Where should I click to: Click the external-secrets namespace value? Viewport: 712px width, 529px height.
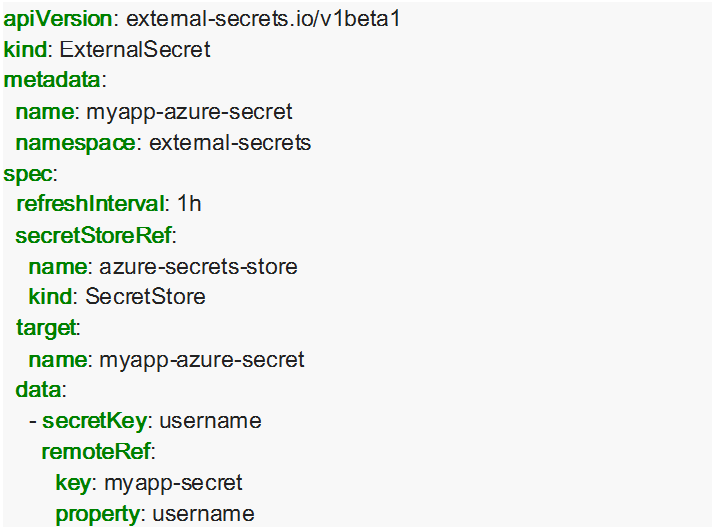(x=230, y=142)
